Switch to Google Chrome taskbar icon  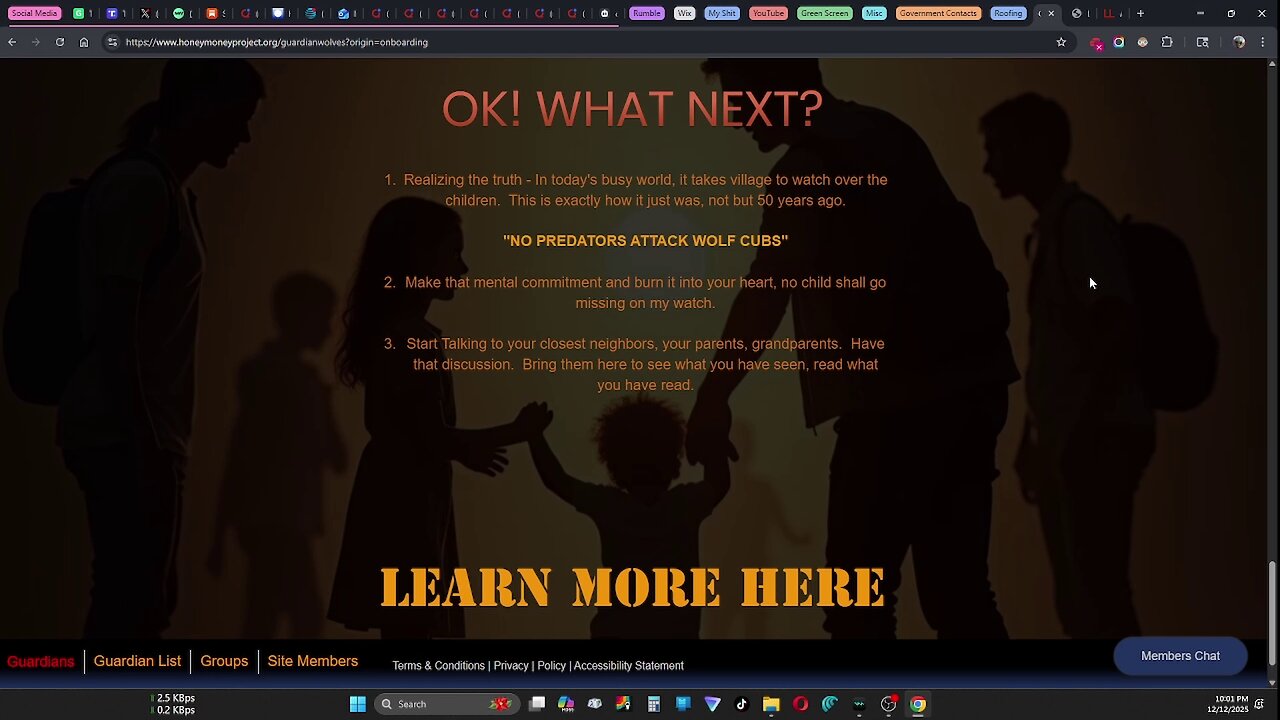tap(918, 704)
